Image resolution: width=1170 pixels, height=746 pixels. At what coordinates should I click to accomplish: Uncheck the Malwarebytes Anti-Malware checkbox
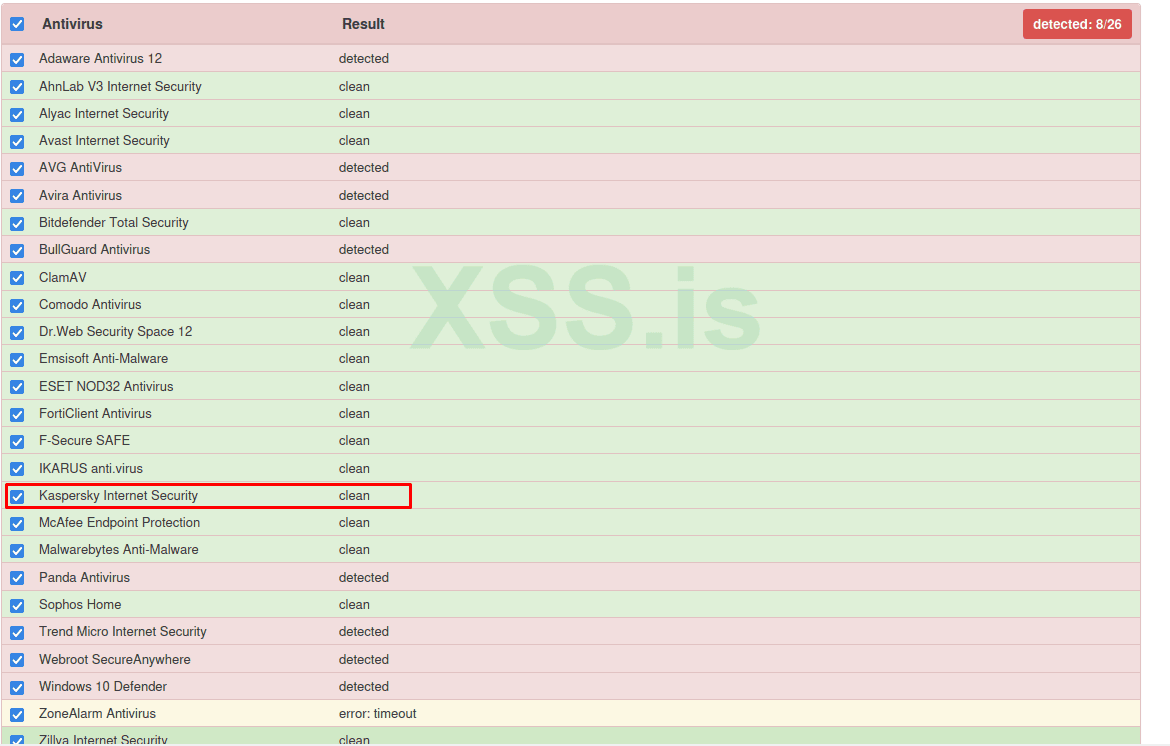click(x=17, y=551)
